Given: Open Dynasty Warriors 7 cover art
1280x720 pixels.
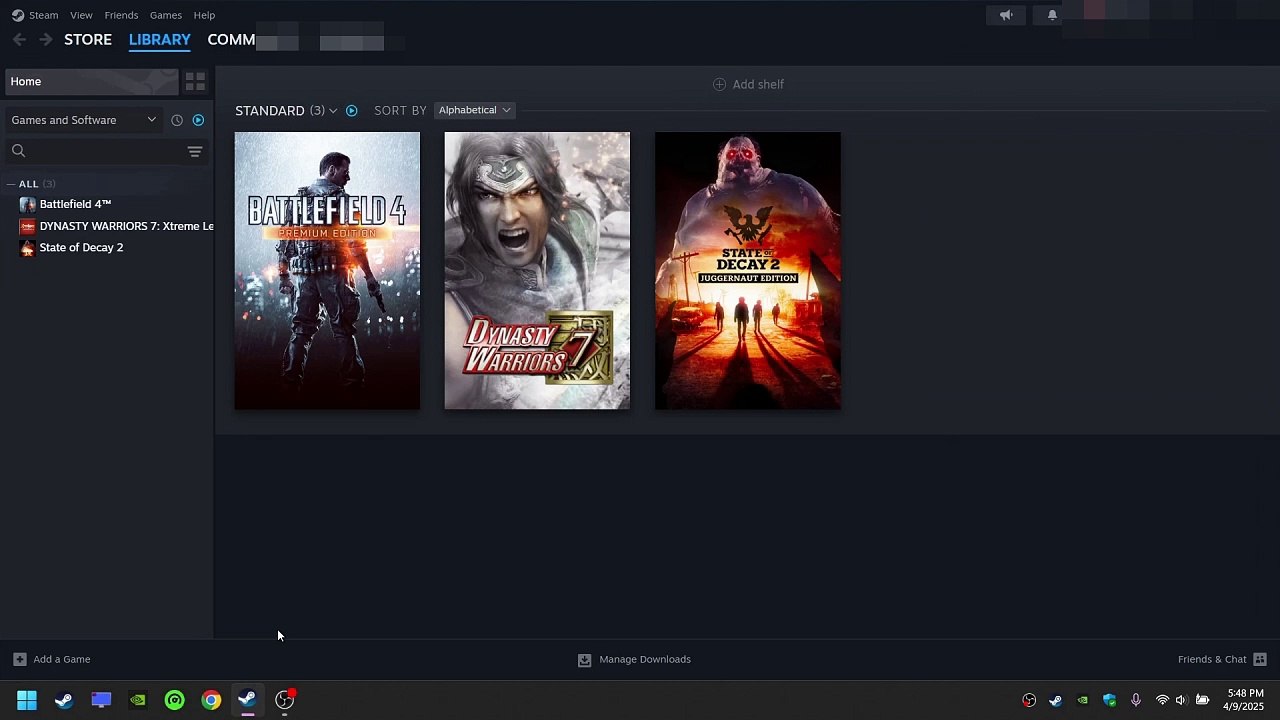Looking at the screenshot, I should 537,271.
